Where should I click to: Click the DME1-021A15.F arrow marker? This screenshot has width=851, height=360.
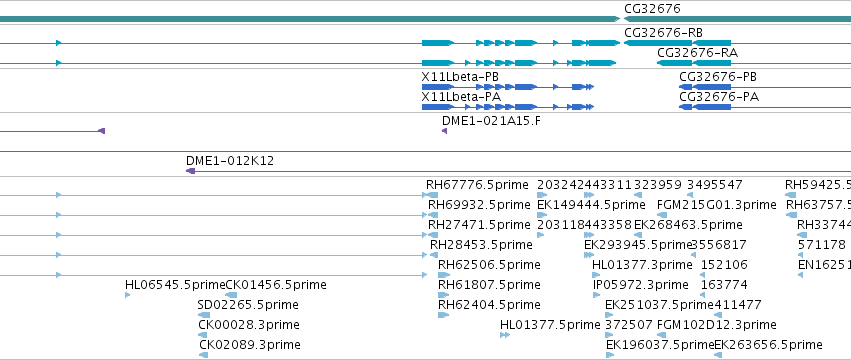coord(444,131)
